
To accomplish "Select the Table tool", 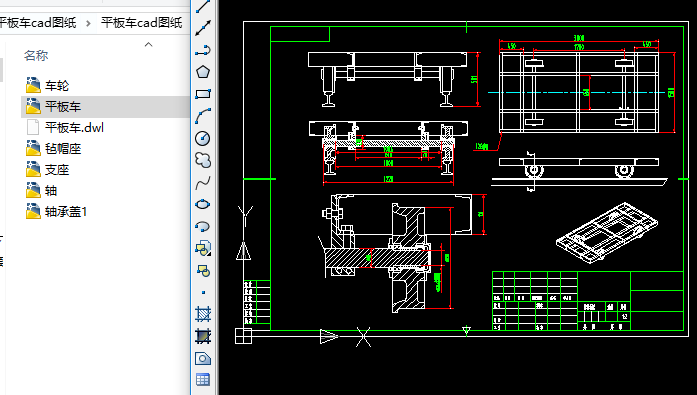I will point(203,380).
